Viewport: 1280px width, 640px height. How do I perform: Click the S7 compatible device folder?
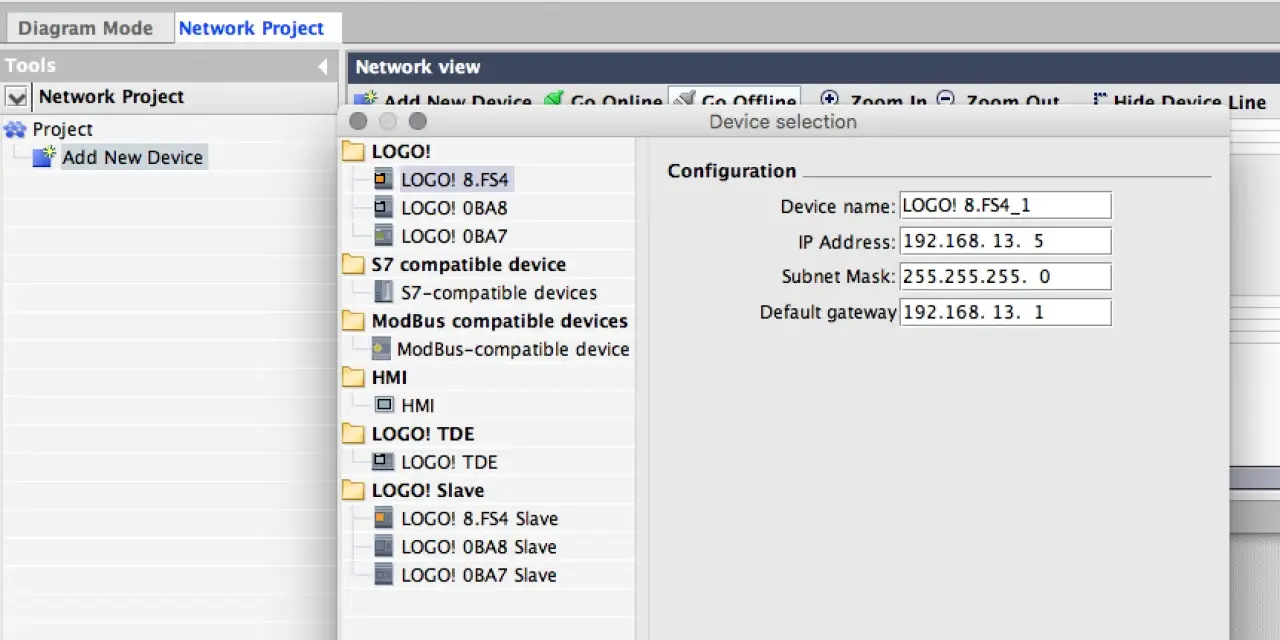tap(469, 265)
